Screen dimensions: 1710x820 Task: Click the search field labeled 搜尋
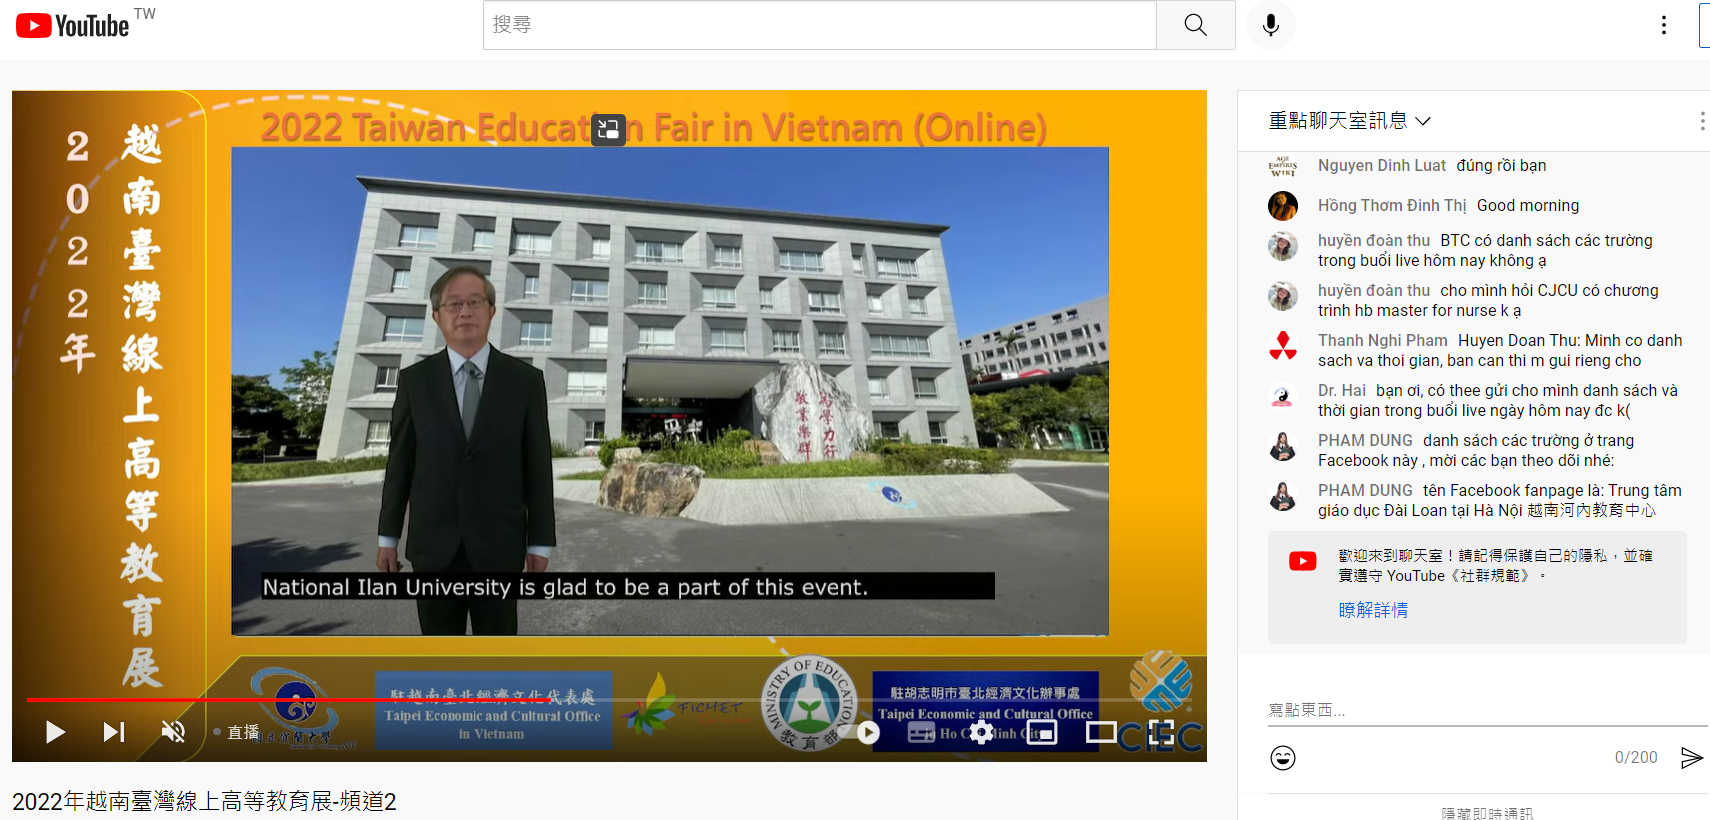click(819, 25)
